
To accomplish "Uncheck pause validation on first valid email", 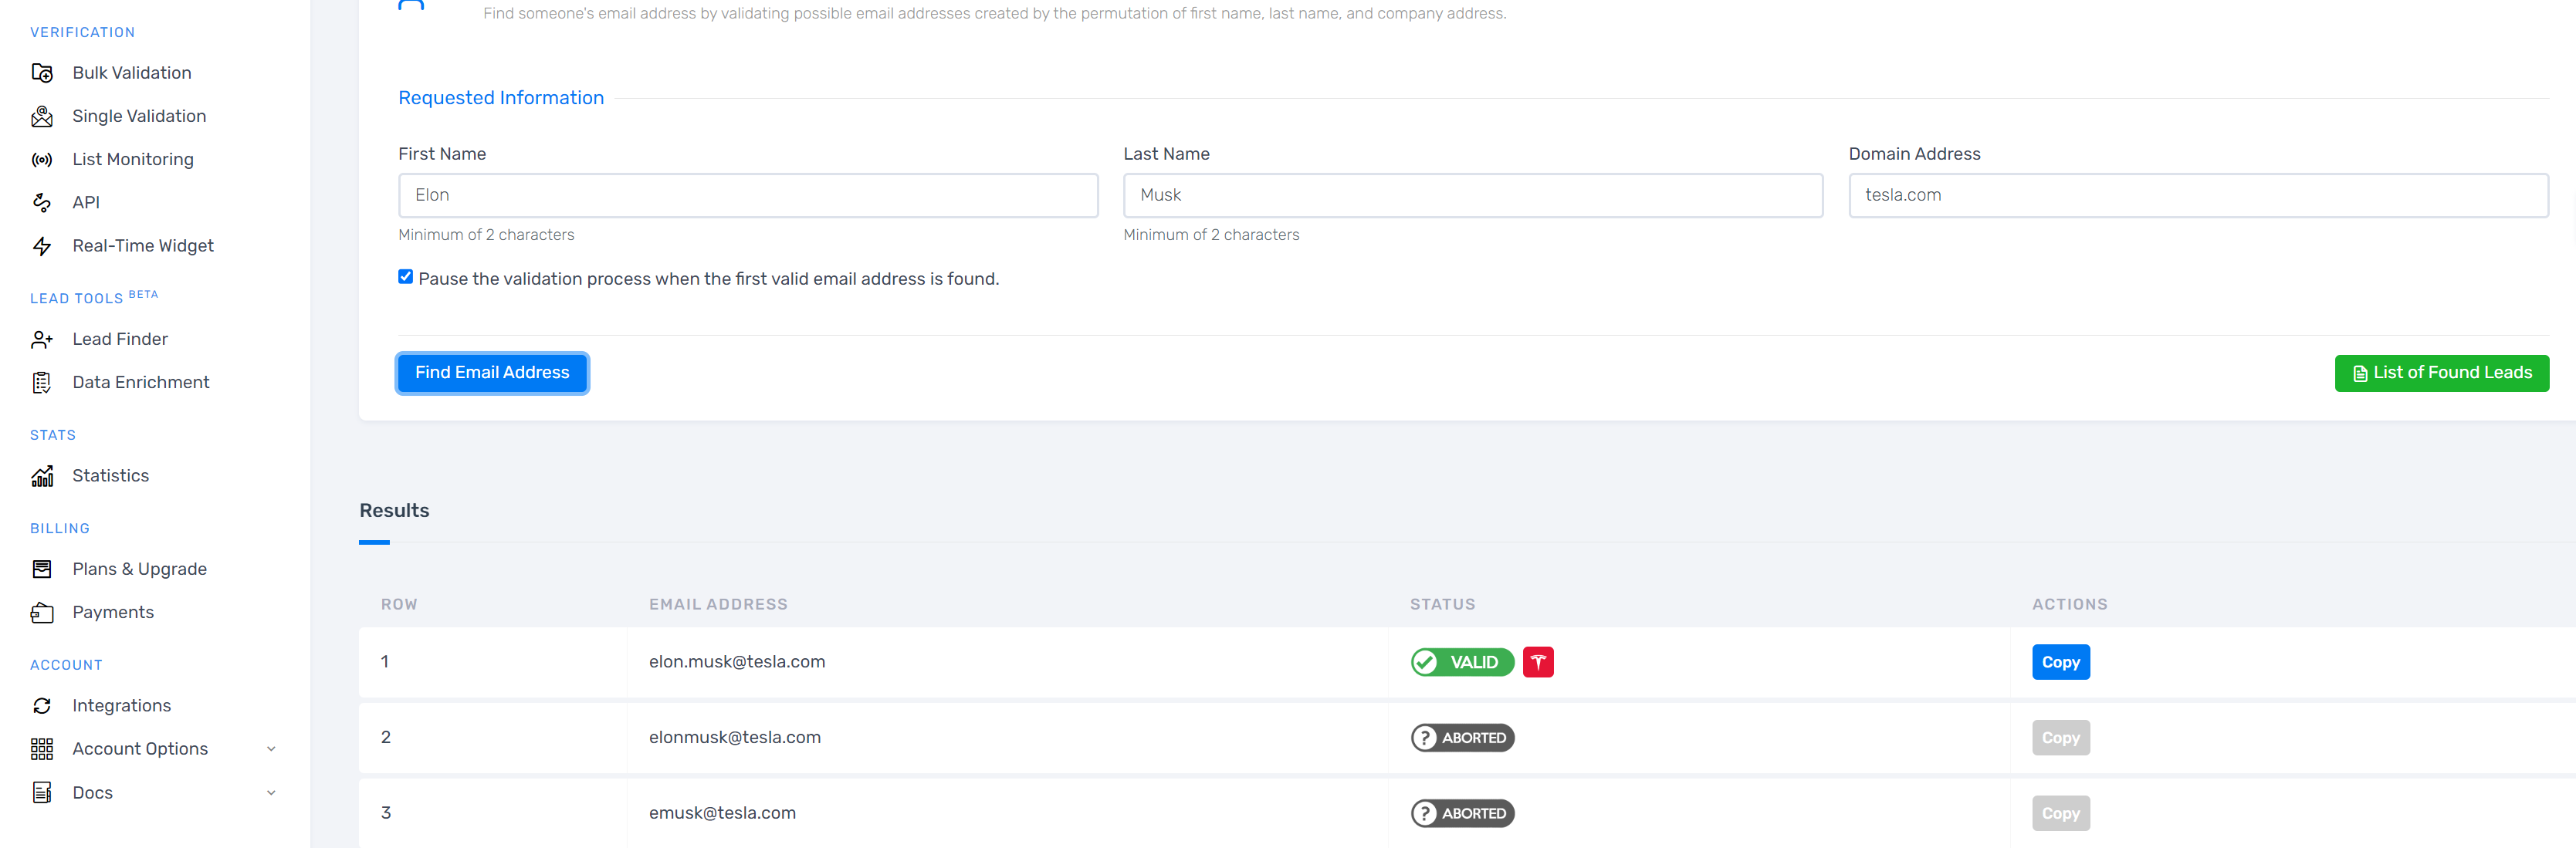I will (405, 276).
